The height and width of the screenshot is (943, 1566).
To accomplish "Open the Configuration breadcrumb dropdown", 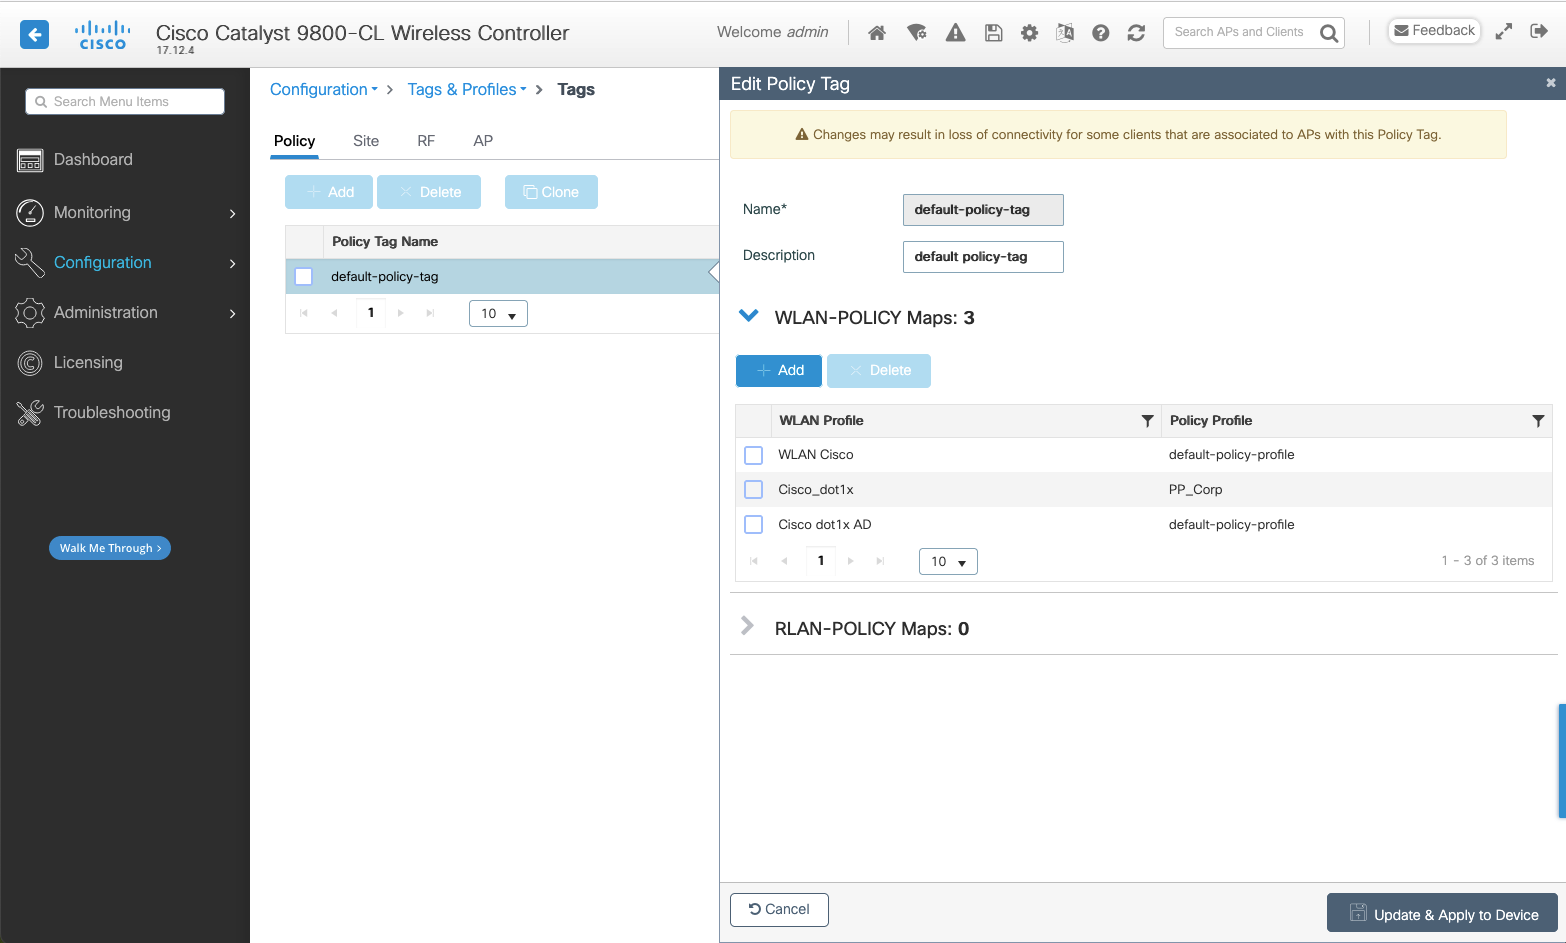I will tap(324, 89).
